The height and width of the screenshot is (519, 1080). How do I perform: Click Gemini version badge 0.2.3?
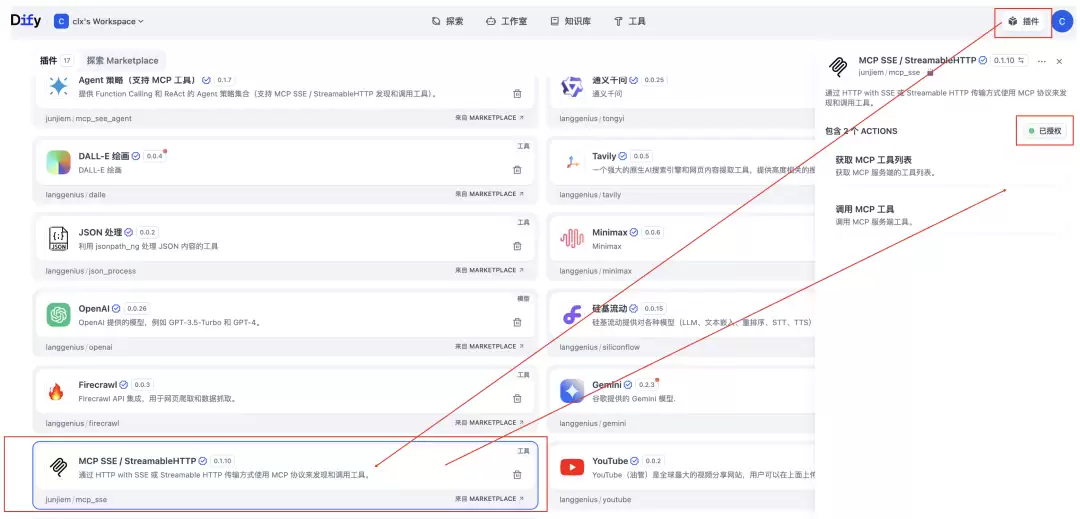(x=647, y=385)
